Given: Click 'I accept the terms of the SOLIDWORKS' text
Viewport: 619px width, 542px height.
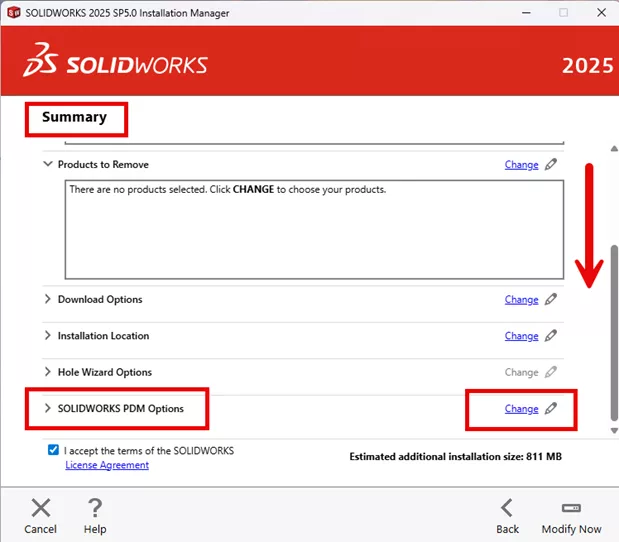Looking at the screenshot, I should pos(149,451).
